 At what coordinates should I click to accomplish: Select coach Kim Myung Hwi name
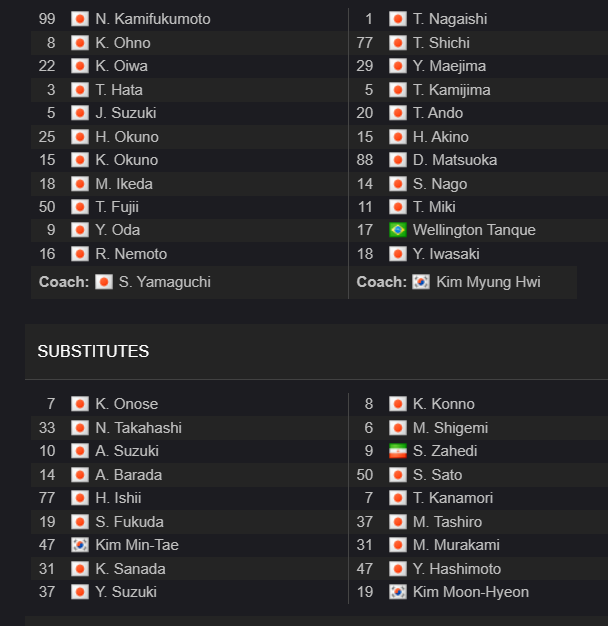click(x=488, y=282)
